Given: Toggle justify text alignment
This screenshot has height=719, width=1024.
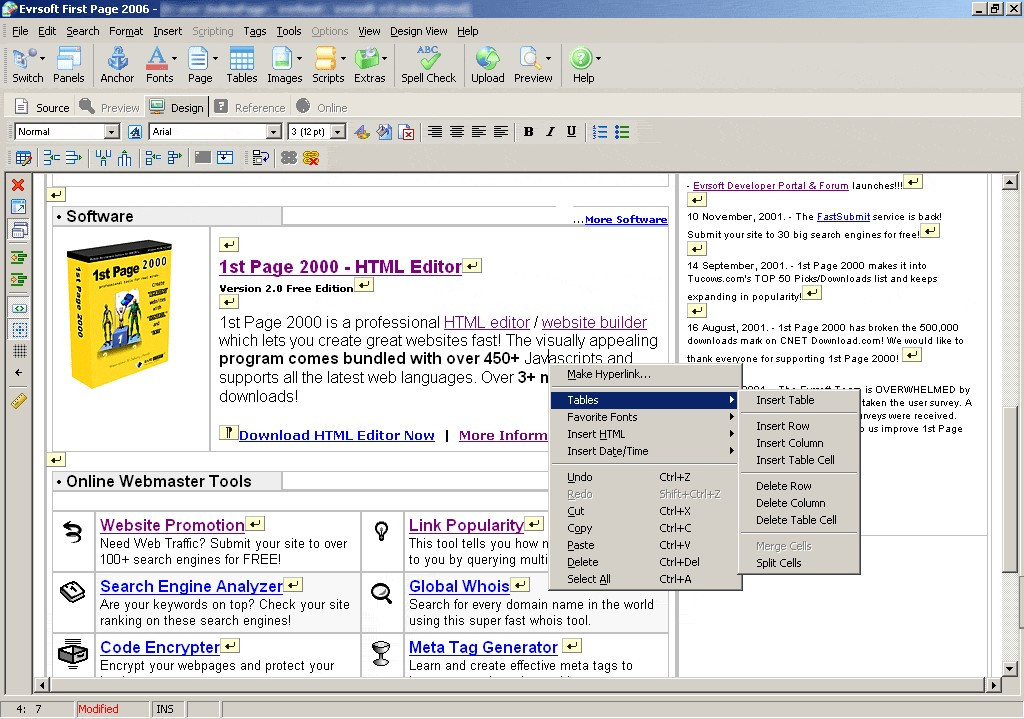Looking at the screenshot, I should pos(501,132).
